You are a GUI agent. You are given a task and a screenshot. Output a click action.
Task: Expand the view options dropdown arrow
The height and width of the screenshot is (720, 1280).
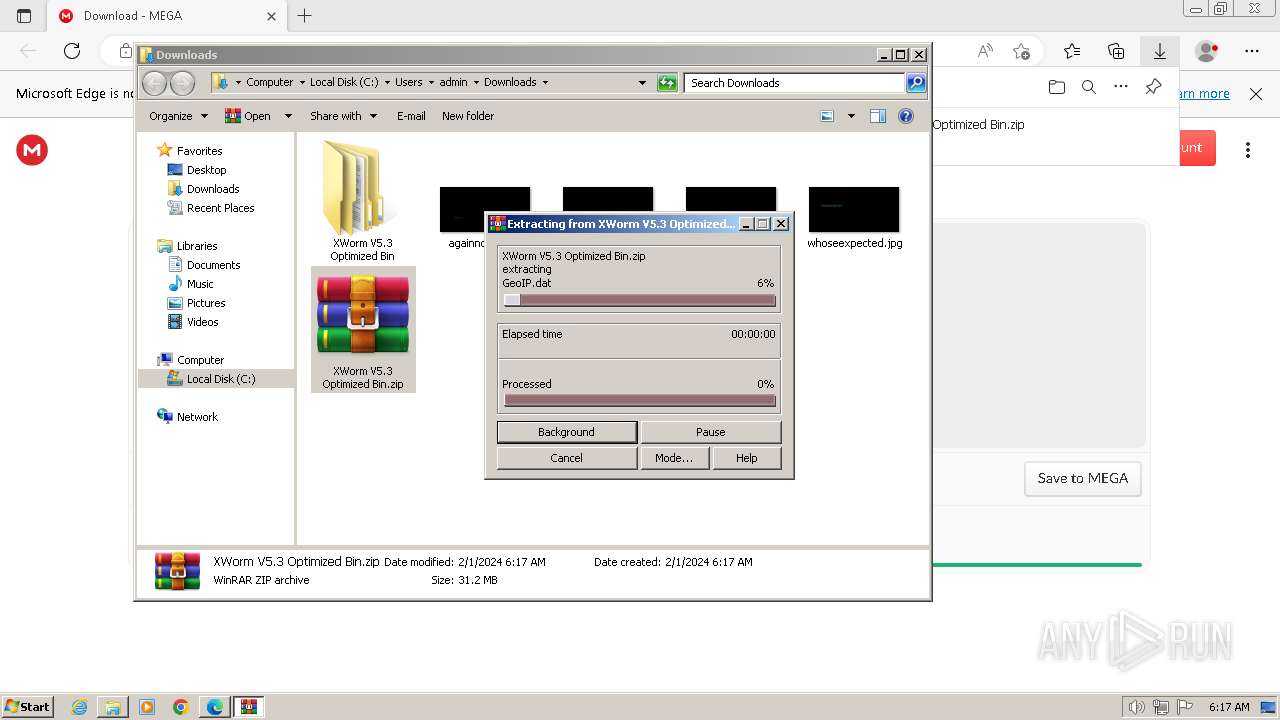[x=851, y=116]
